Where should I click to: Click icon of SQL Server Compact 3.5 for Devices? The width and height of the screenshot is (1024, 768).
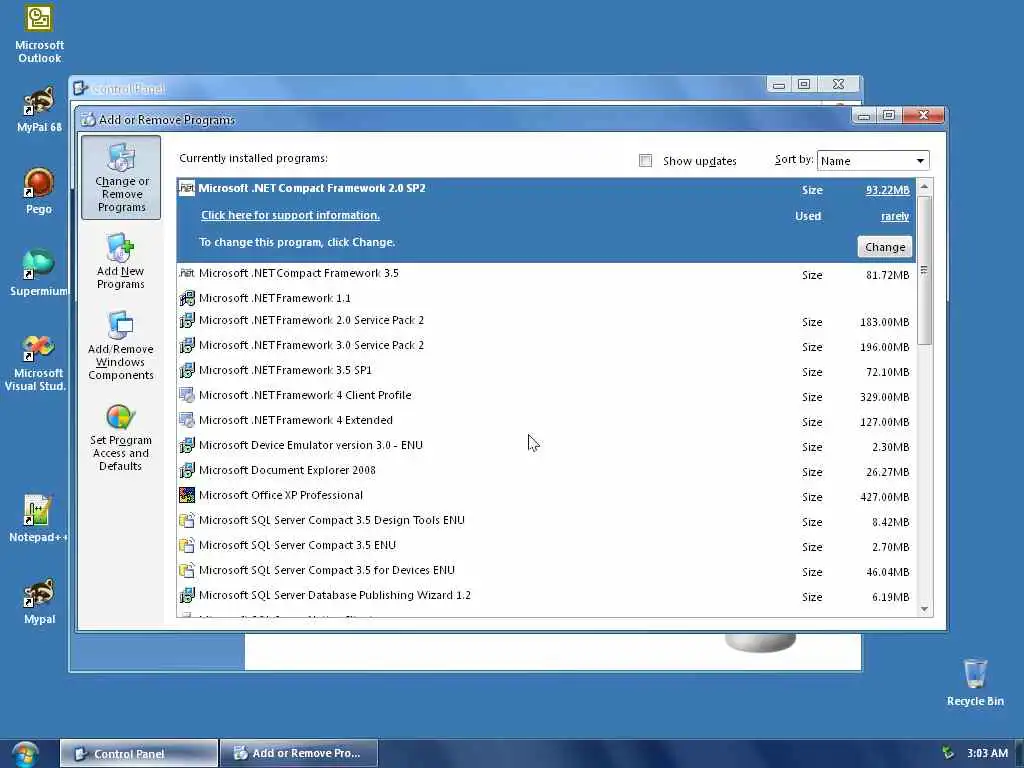click(187, 570)
